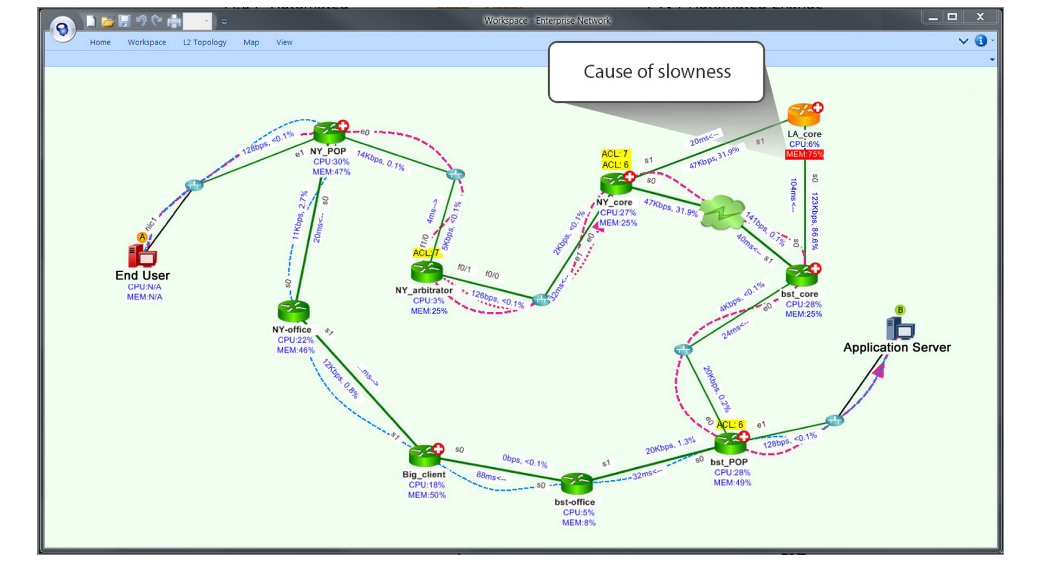The image size is (1040, 562).
Task: Print the network map
Action: (x=174, y=21)
